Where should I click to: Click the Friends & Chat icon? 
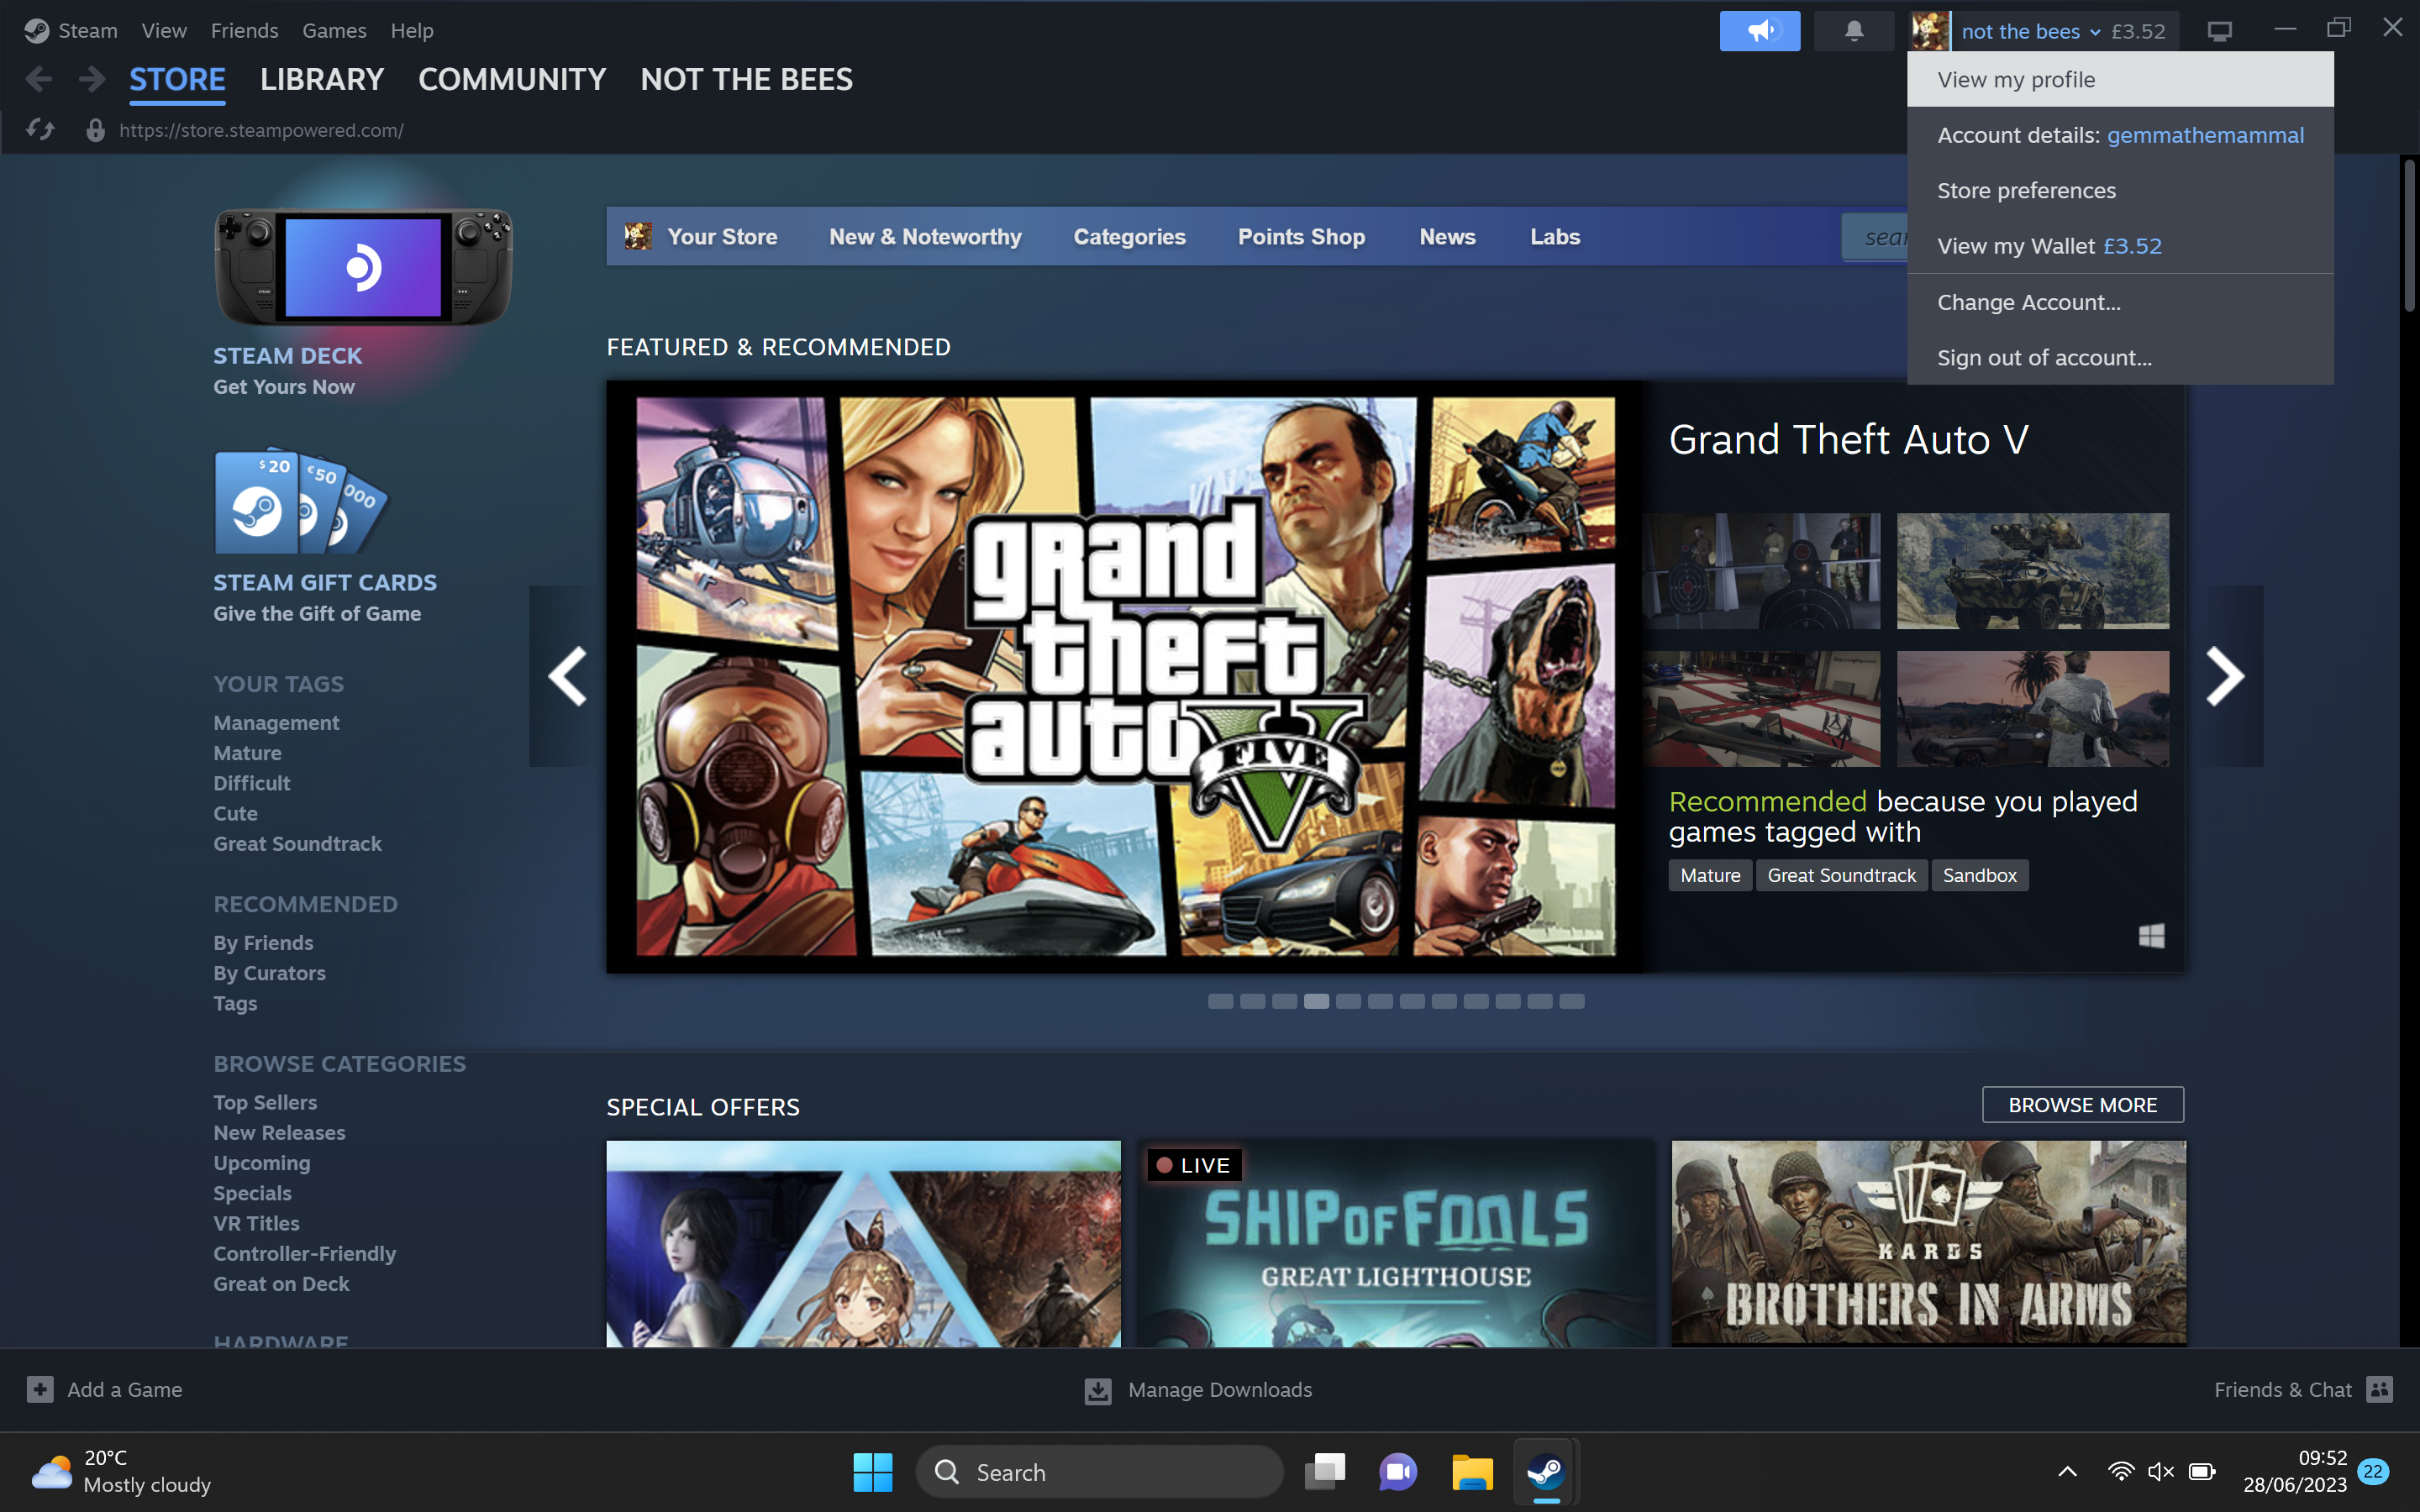[2380, 1389]
